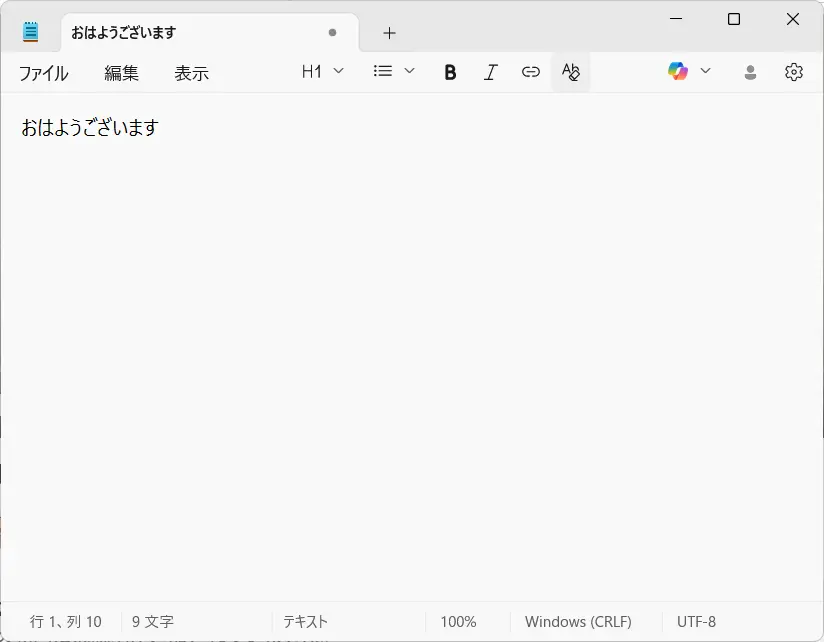This screenshot has width=824, height=642.
Task: Open Notepad settings gear
Action: tap(794, 72)
